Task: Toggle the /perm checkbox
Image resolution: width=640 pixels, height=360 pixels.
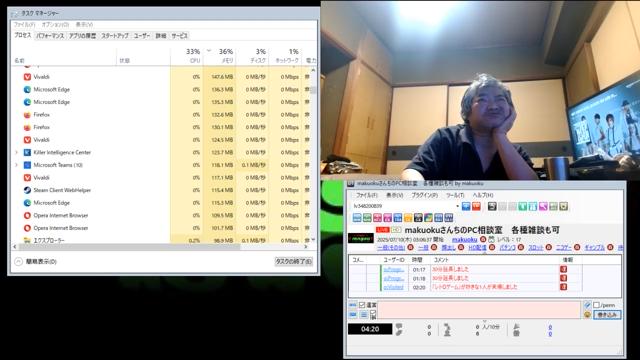Action: (596, 305)
